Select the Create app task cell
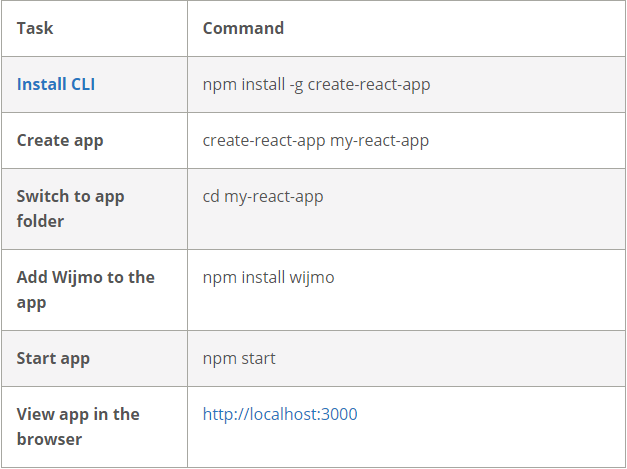Screen dimensions: 627x469 click(60, 140)
